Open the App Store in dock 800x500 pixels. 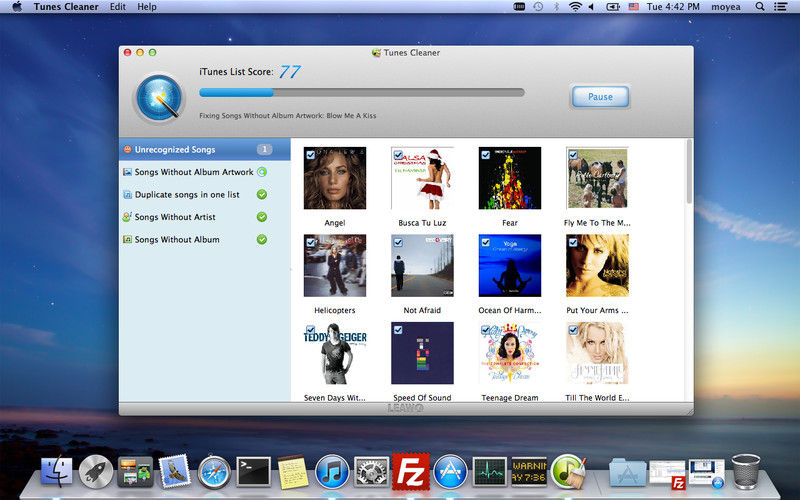pos(450,472)
